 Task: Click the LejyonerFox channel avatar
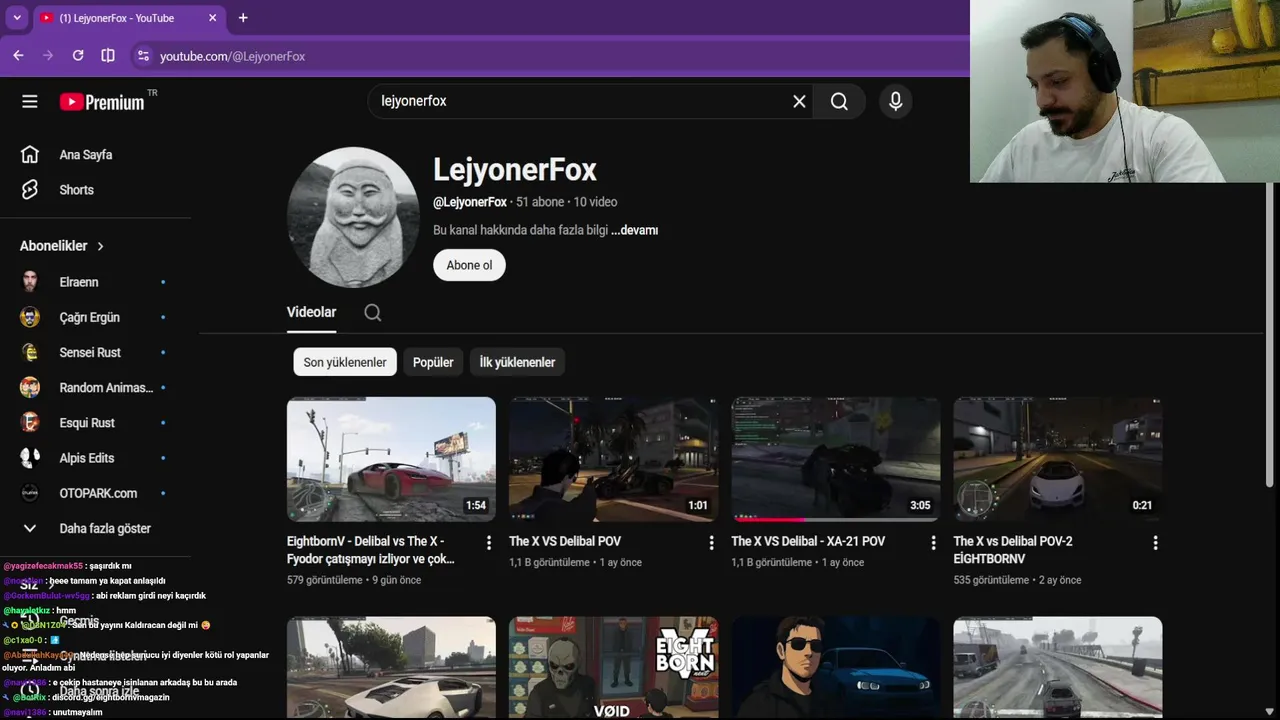353,217
